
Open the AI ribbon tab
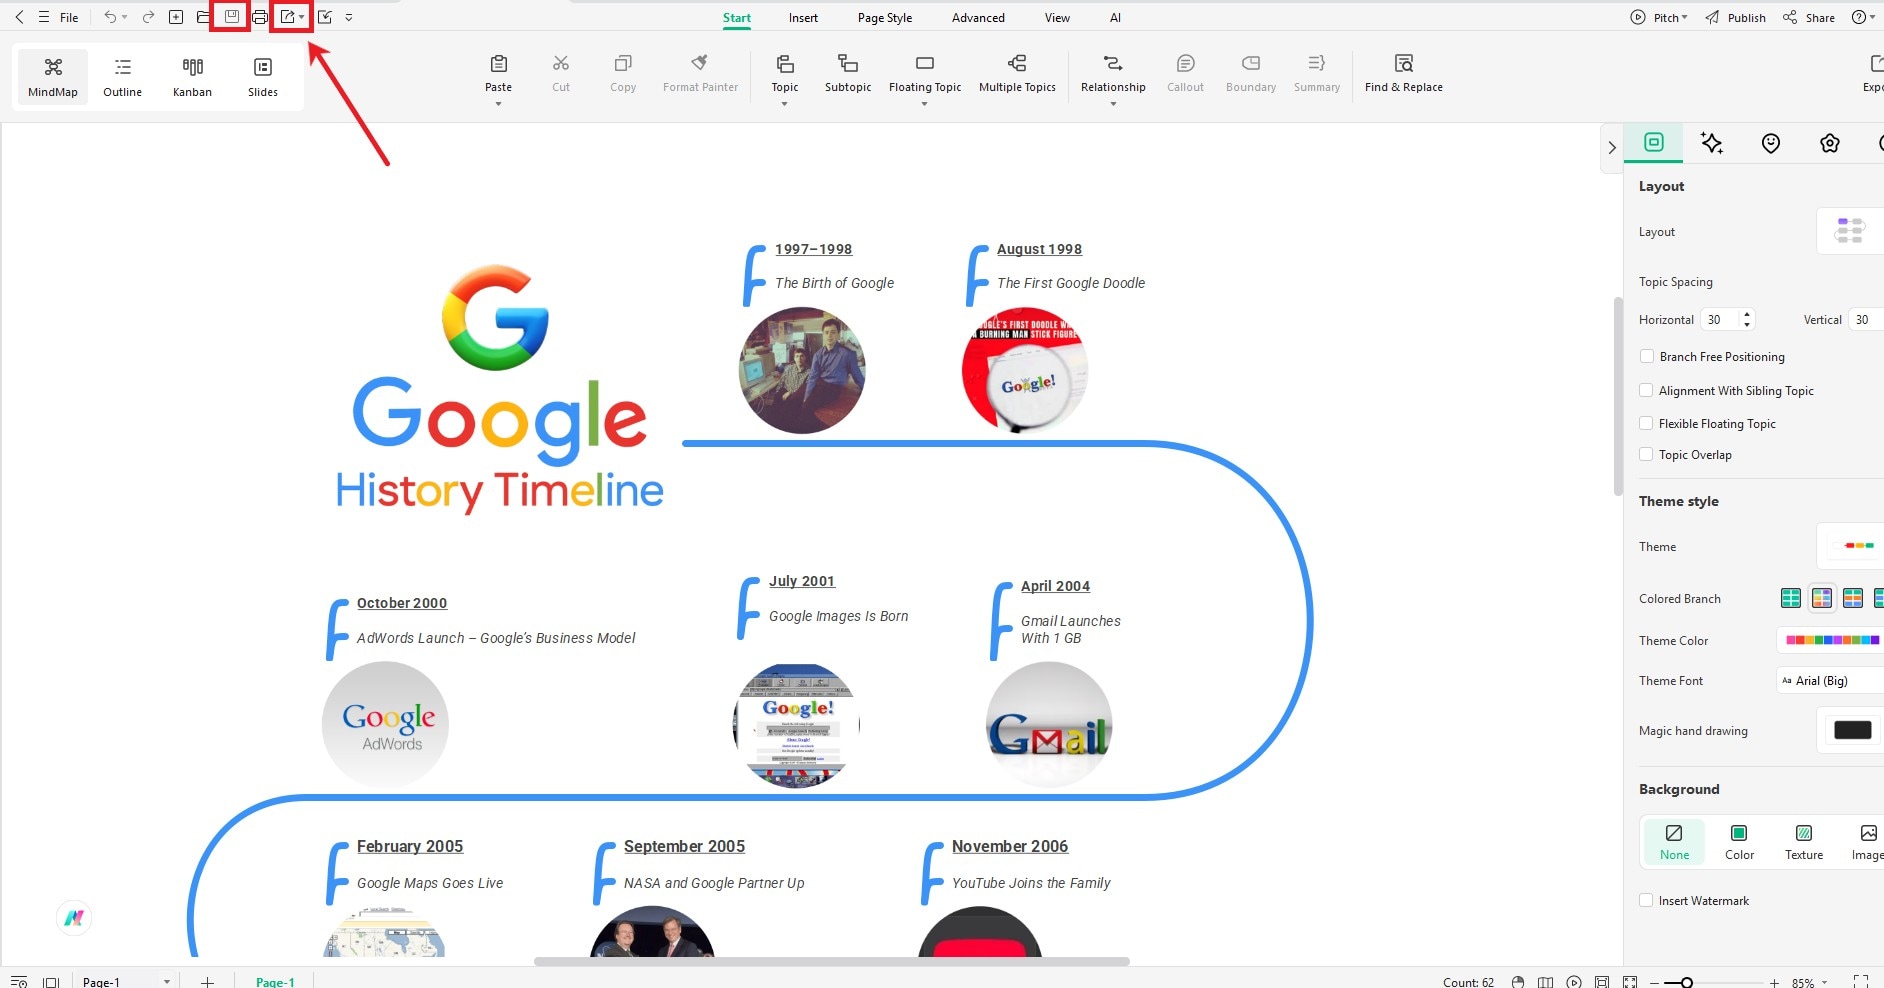click(x=1115, y=17)
